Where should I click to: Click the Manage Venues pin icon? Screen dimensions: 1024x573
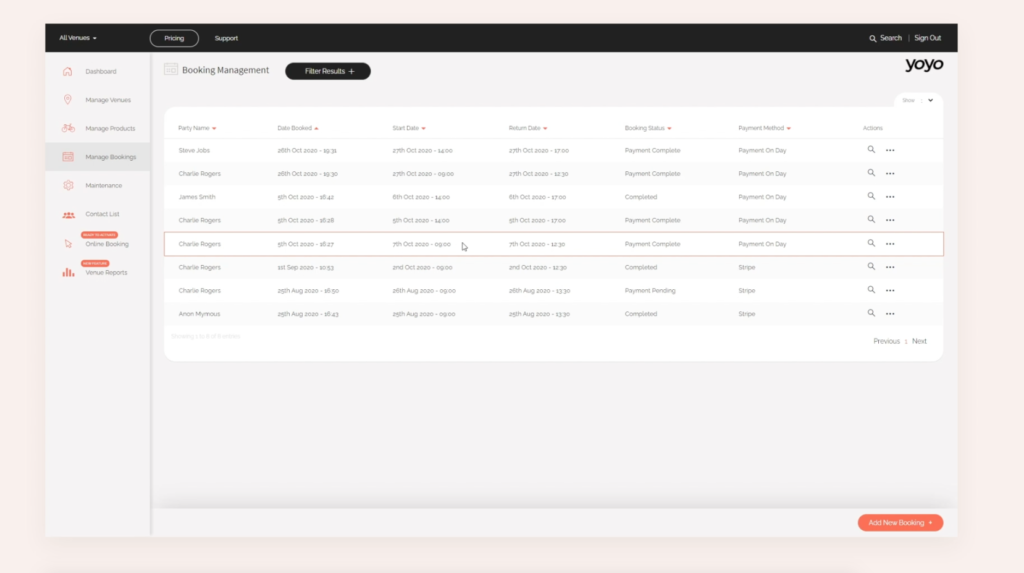click(68, 100)
